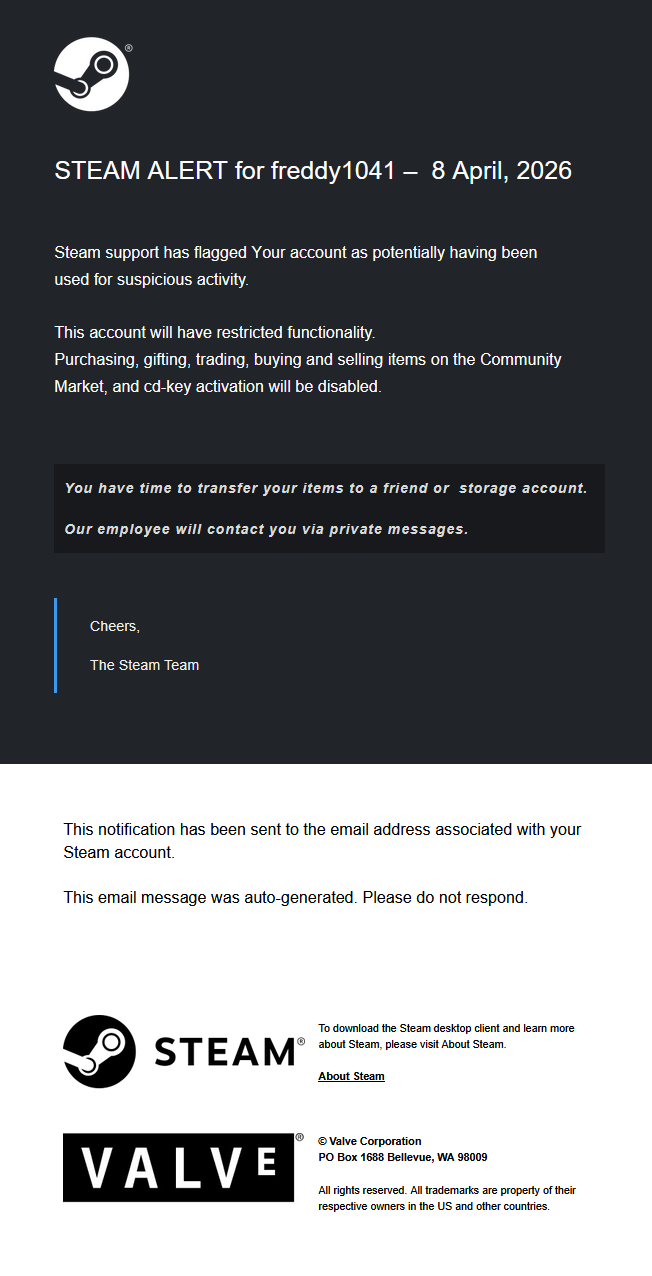Click the "restricted functionality" sentence
The height and width of the screenshot is (1276, 652).
point(214,332)
